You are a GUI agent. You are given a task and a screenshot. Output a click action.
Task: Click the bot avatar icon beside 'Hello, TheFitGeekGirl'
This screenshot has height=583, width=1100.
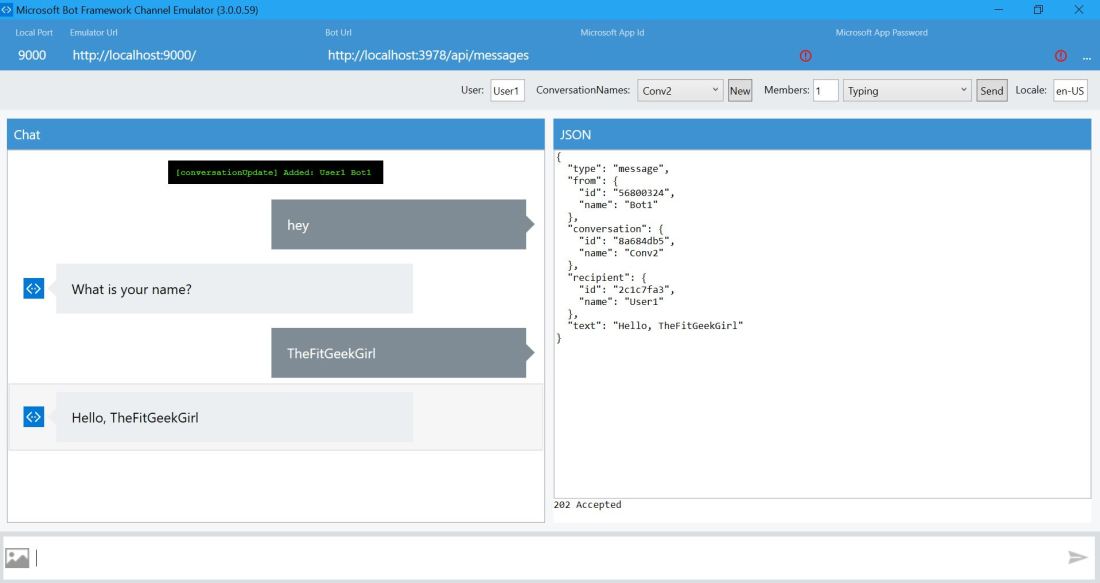click(x=32, y=417)
